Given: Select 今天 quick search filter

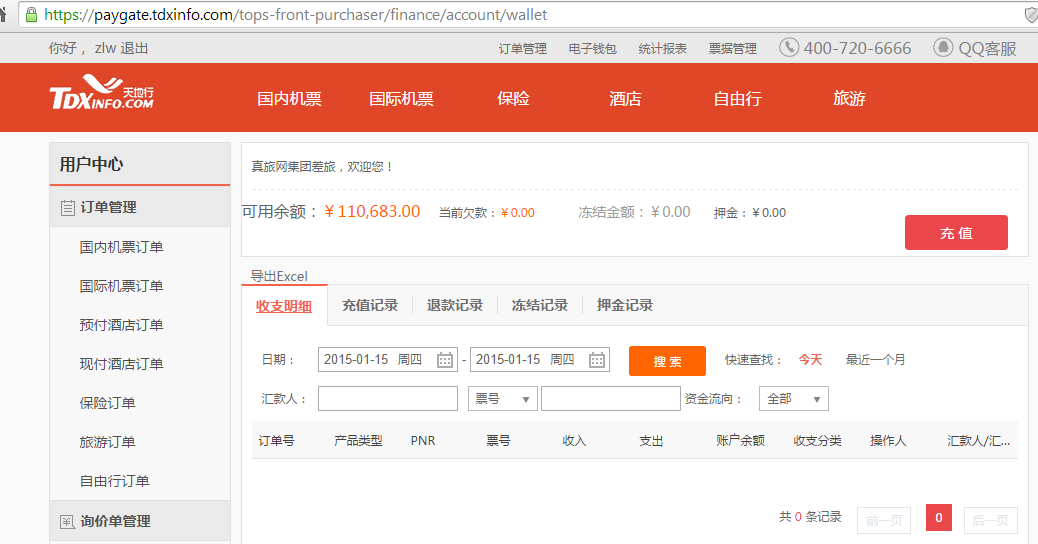Looking at the screenshot, I should click(810, 359).
